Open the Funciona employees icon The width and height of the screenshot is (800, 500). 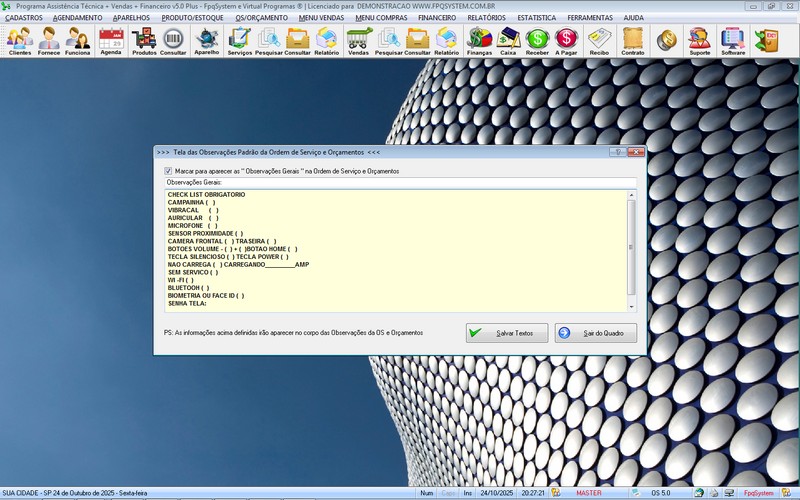coord(78,41)
